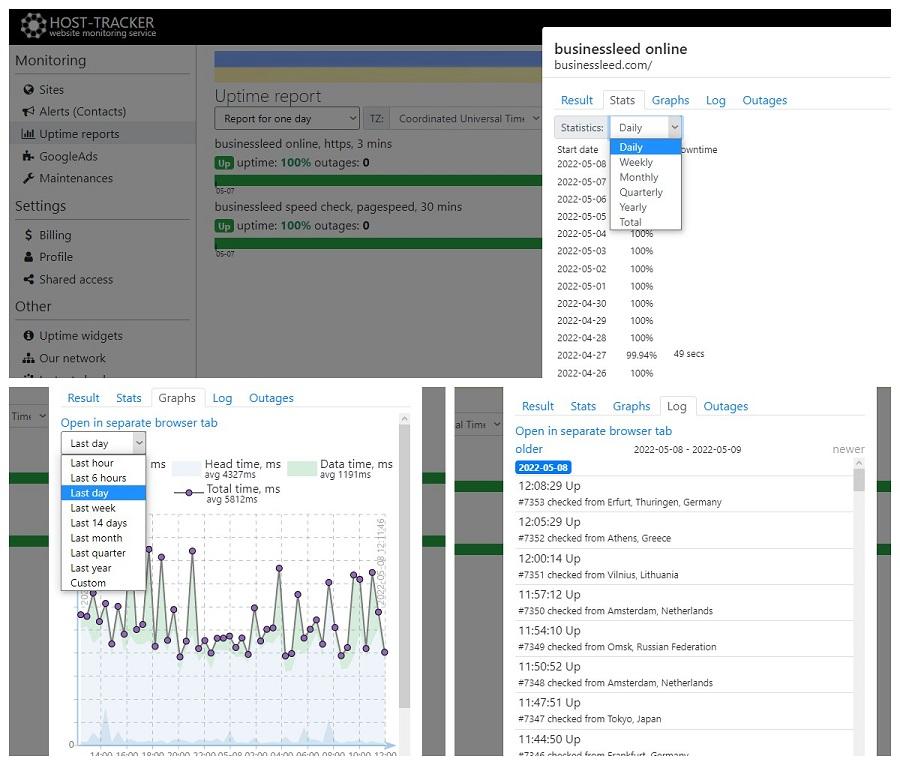Viewport: 900px width, 765px height.
Task: Choose Weekly in the Statistics dropdown list
Action: [635, 162]
